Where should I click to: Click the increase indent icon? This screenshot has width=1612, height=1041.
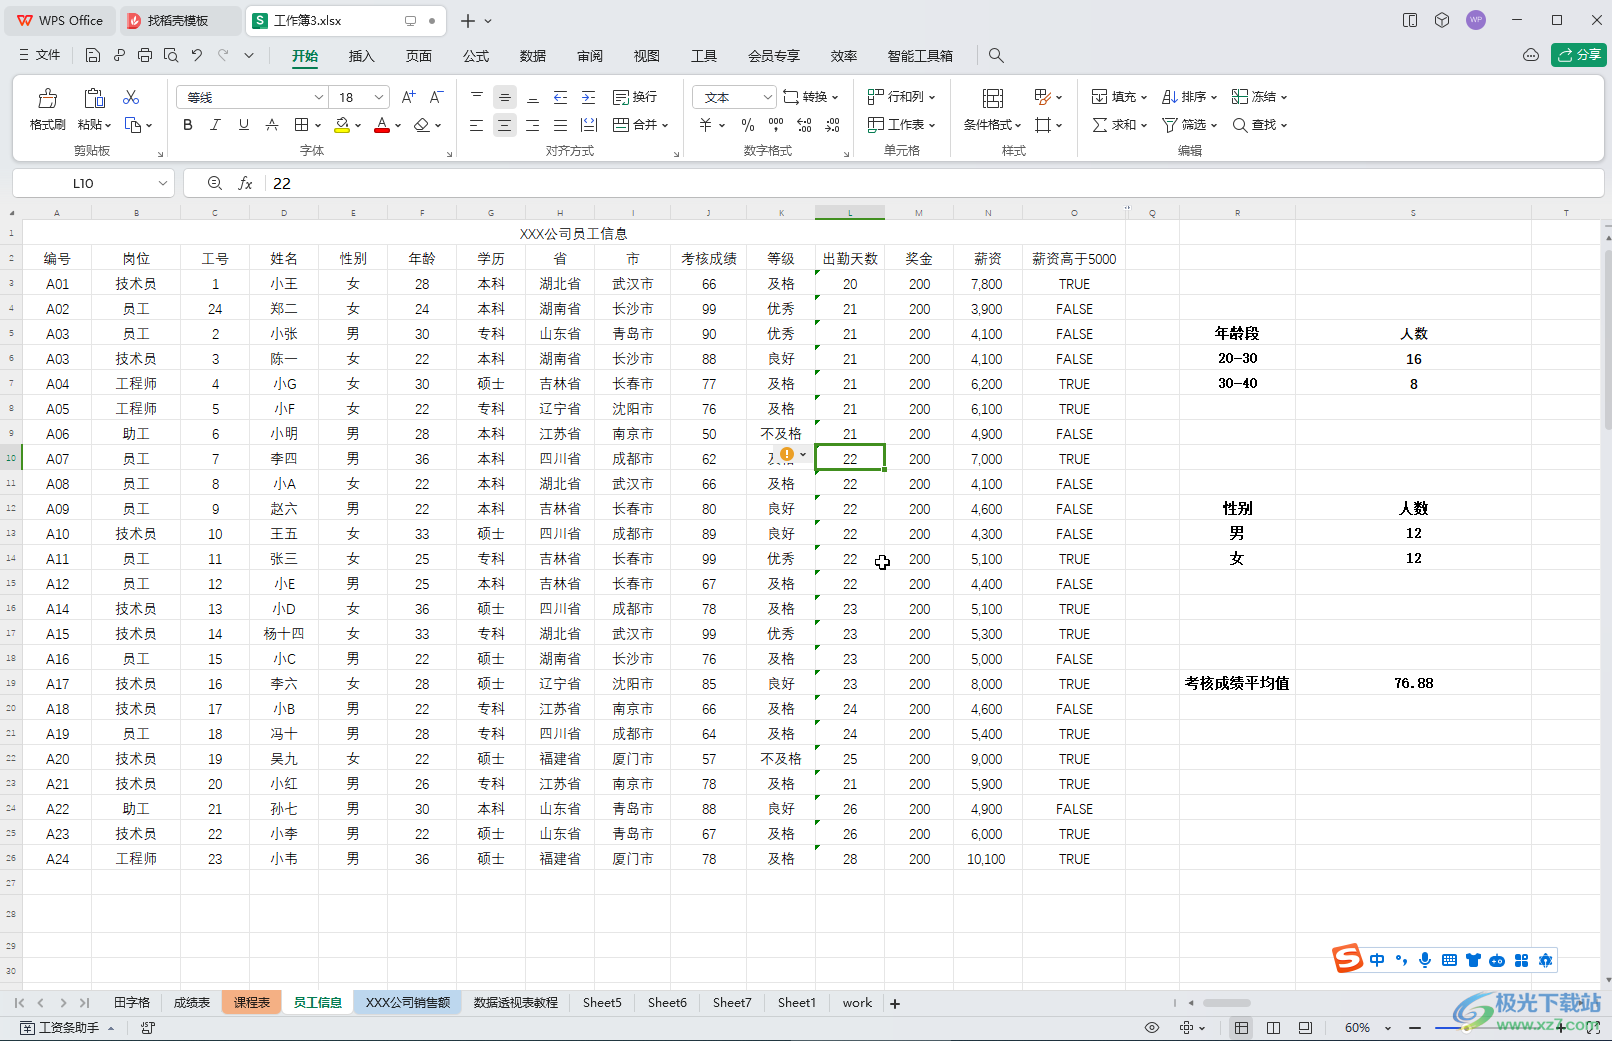pos(589,97)
